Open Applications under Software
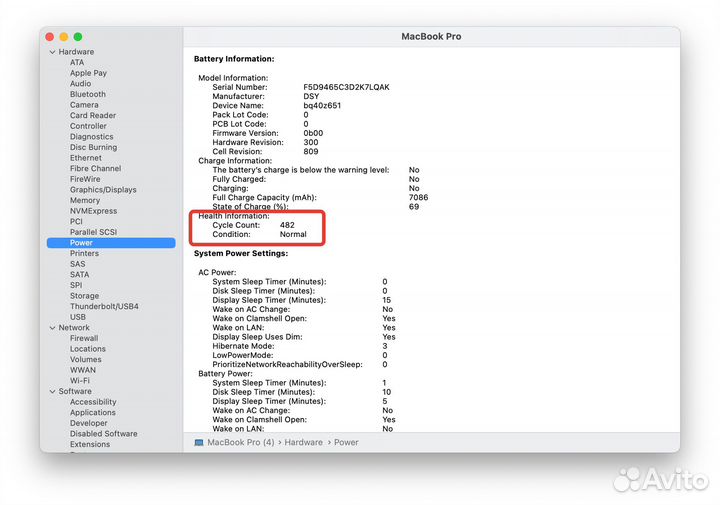720x505 pixels. [x=92, y=412]
